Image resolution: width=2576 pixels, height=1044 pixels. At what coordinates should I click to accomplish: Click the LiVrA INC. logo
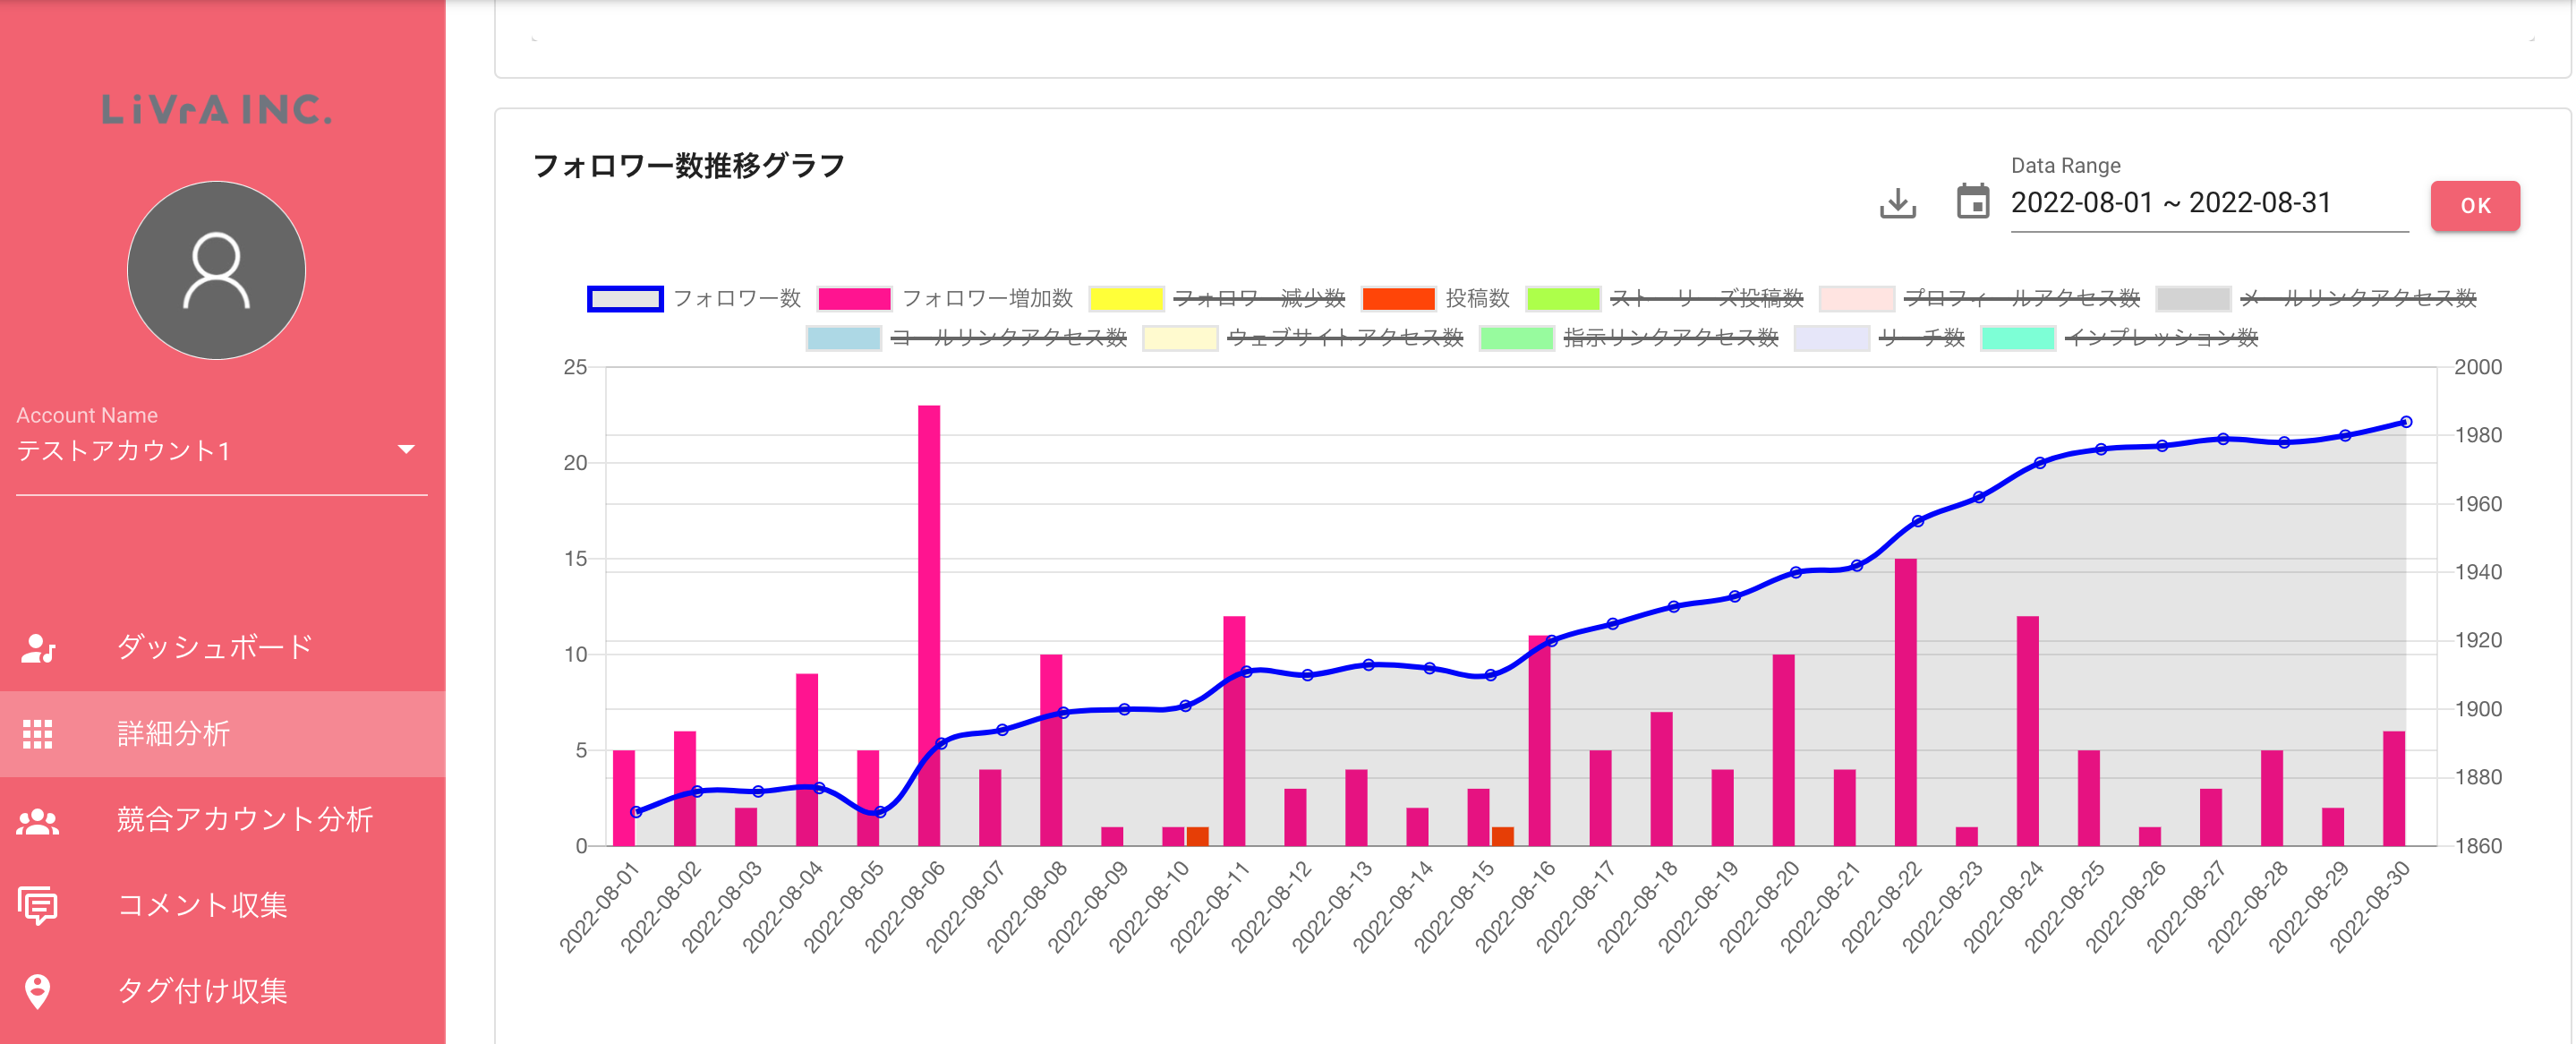coord(216,110)
